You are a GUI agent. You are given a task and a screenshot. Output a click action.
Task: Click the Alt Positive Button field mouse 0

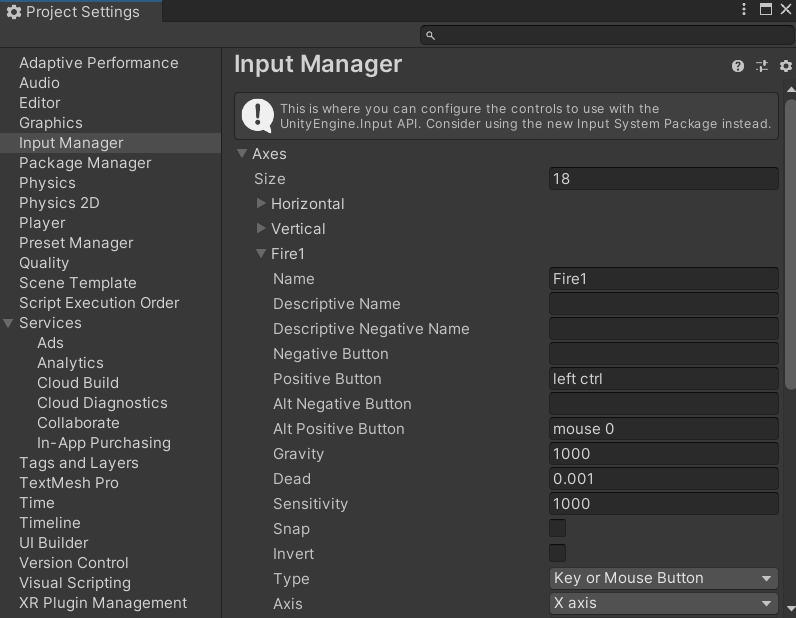point(664,429)
